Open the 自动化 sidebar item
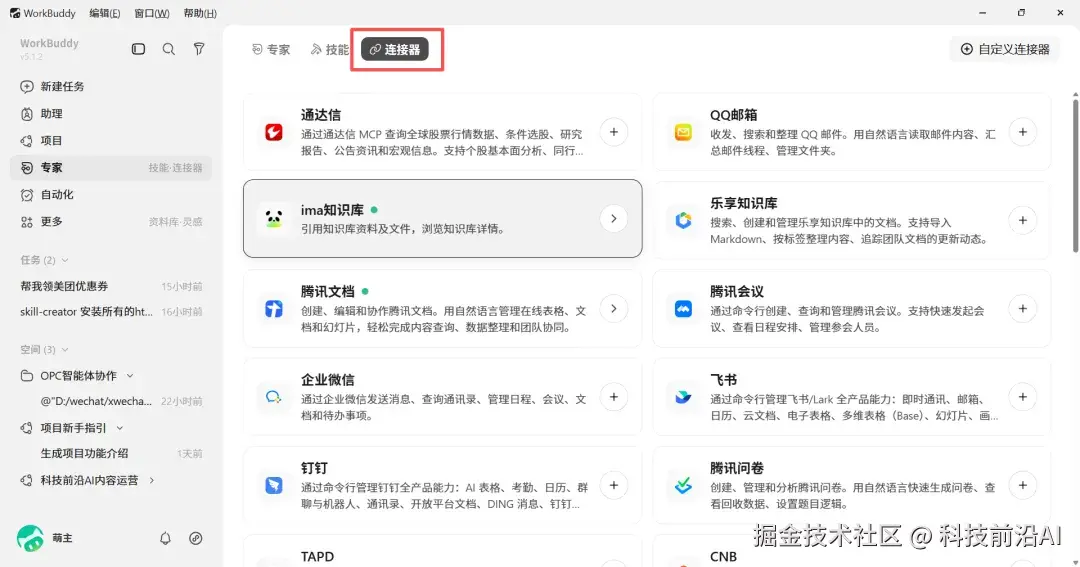Screen dimensions: 1080x567 tap(110, 195)
